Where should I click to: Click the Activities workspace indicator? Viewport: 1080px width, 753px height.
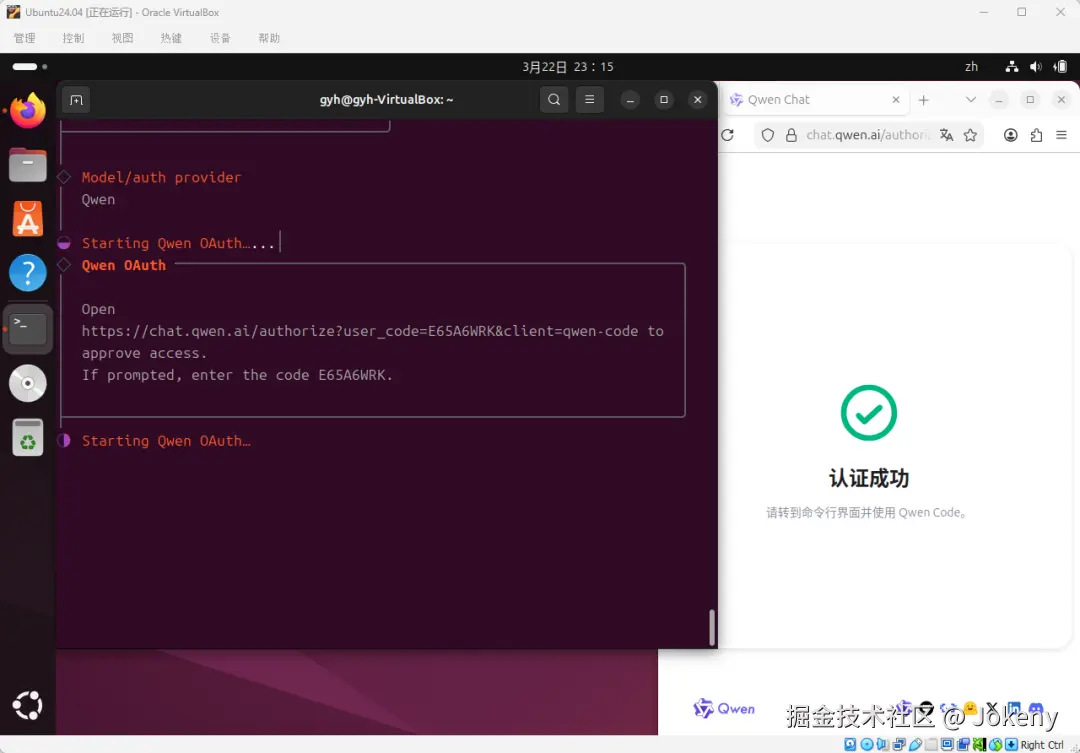pos(30,67)
